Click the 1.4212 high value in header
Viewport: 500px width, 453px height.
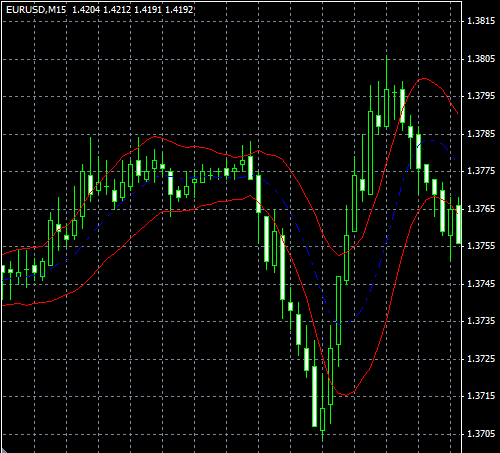point(117,10)
